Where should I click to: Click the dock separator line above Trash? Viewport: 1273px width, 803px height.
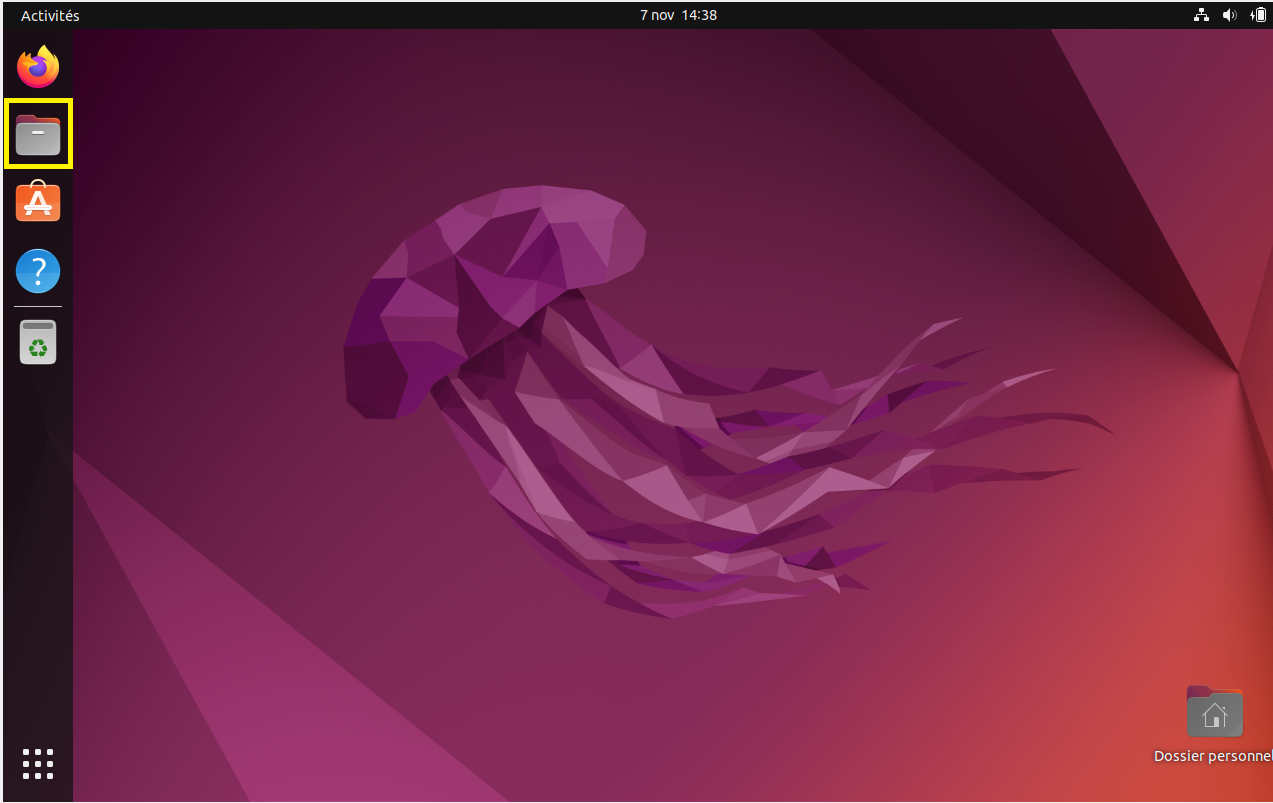38,306
